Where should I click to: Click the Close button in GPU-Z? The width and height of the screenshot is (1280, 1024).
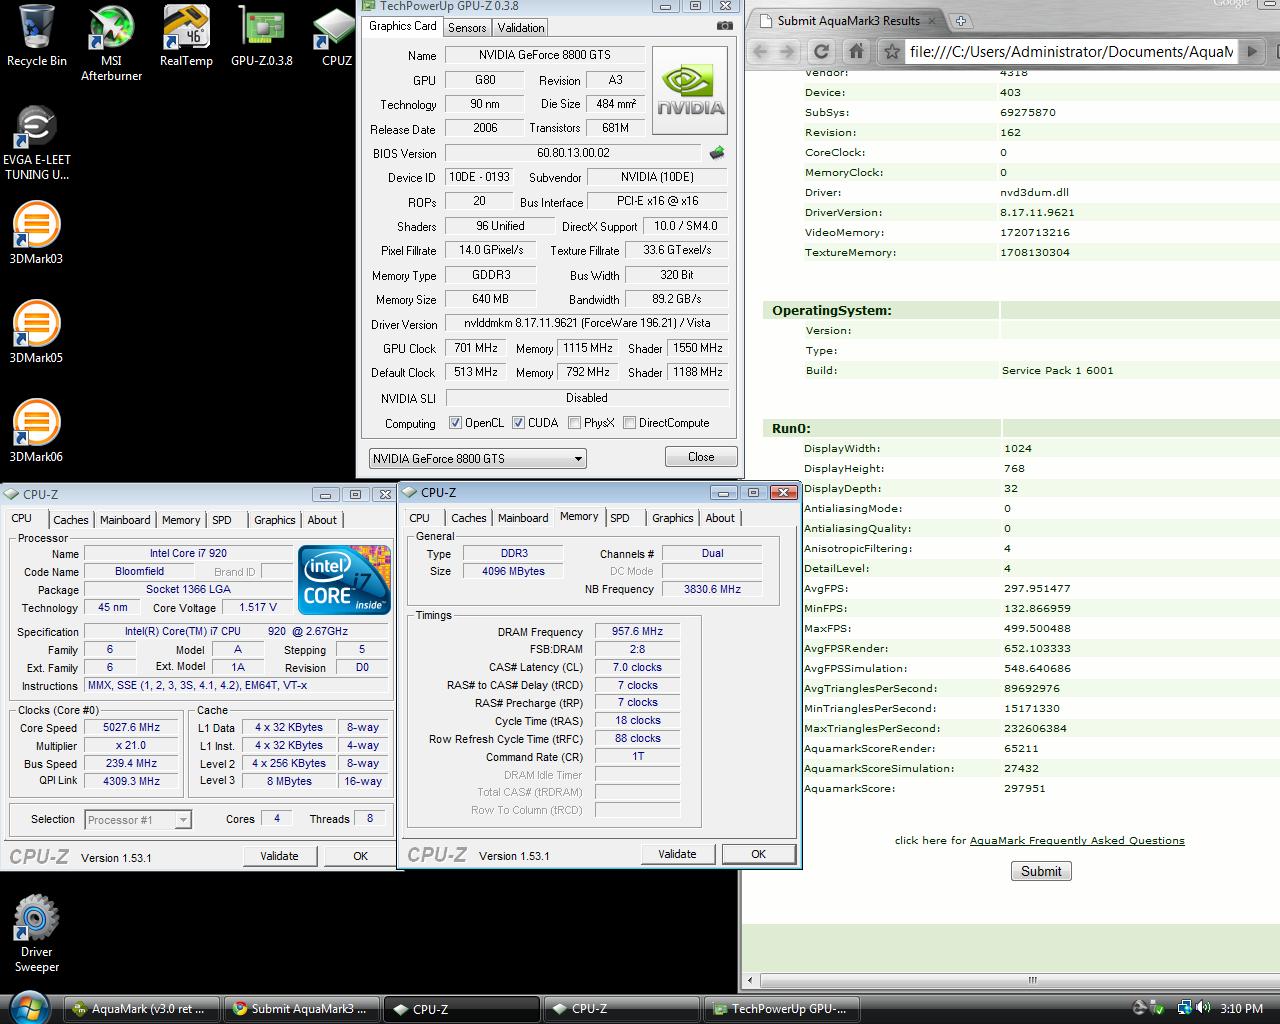pos(701,457)
